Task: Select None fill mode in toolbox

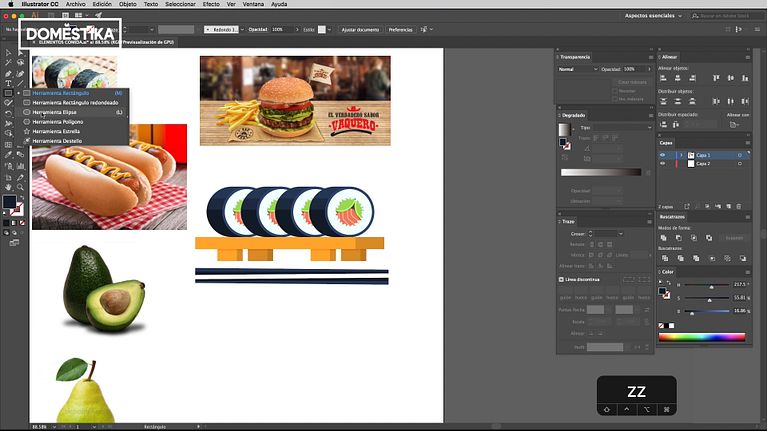Action: 22,223
